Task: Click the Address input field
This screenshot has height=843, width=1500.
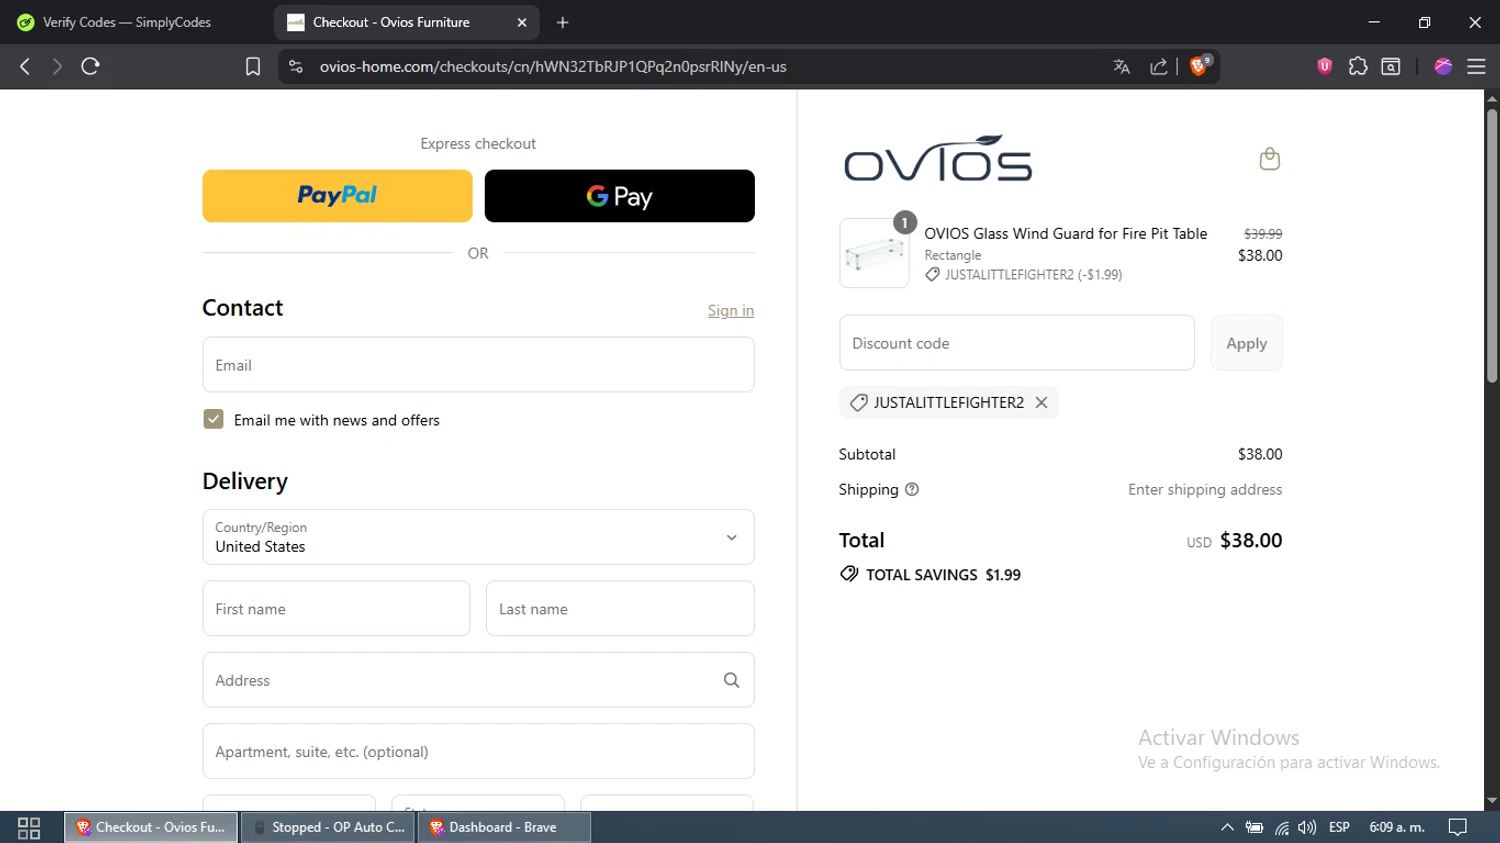Action: [x=478, y=680]
